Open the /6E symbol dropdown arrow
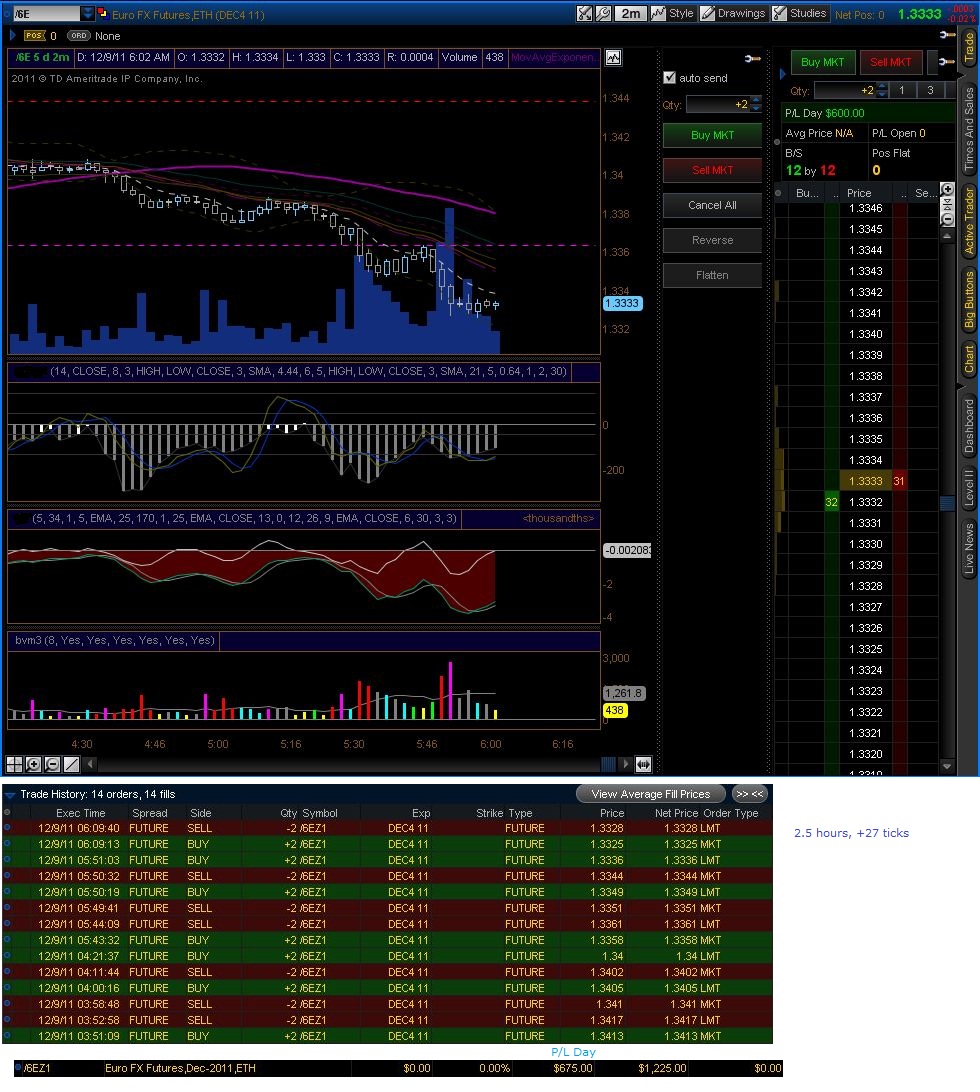Viewport: 980px width, 1092px height. [88, 13]
